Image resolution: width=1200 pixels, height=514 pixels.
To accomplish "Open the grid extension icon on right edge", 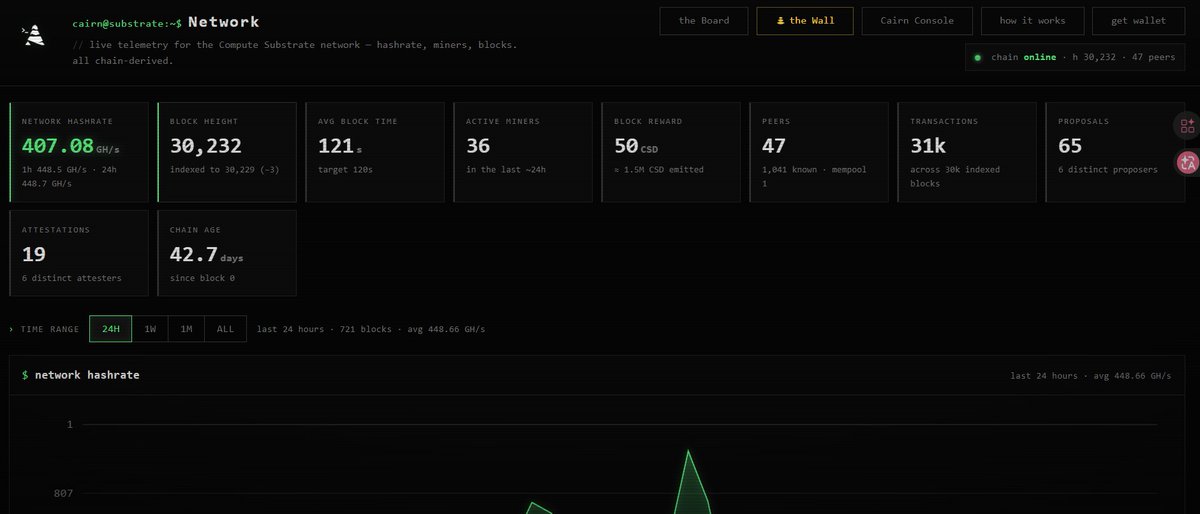I will point(1187,126).
